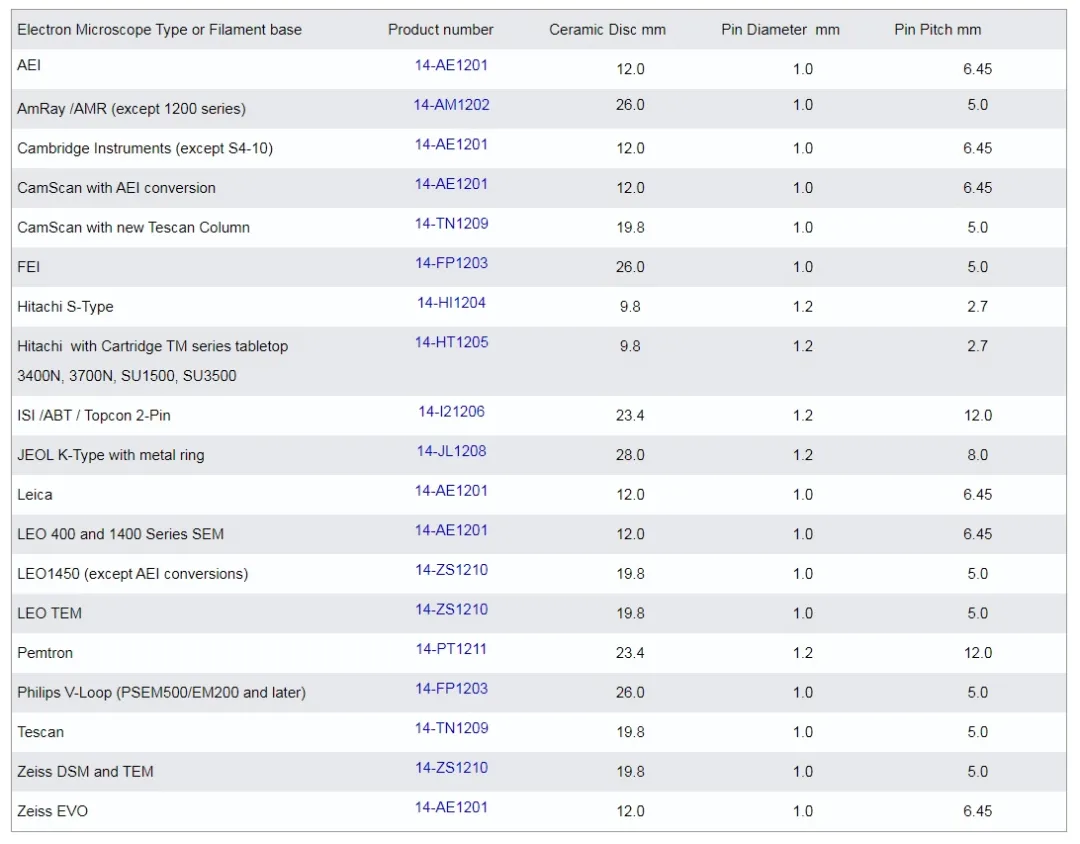The height and width of the screenshot is (844, 1080).
Task: Select pin diameter 1.2 in JEOL K-Type row
Action: pos(803,455)
